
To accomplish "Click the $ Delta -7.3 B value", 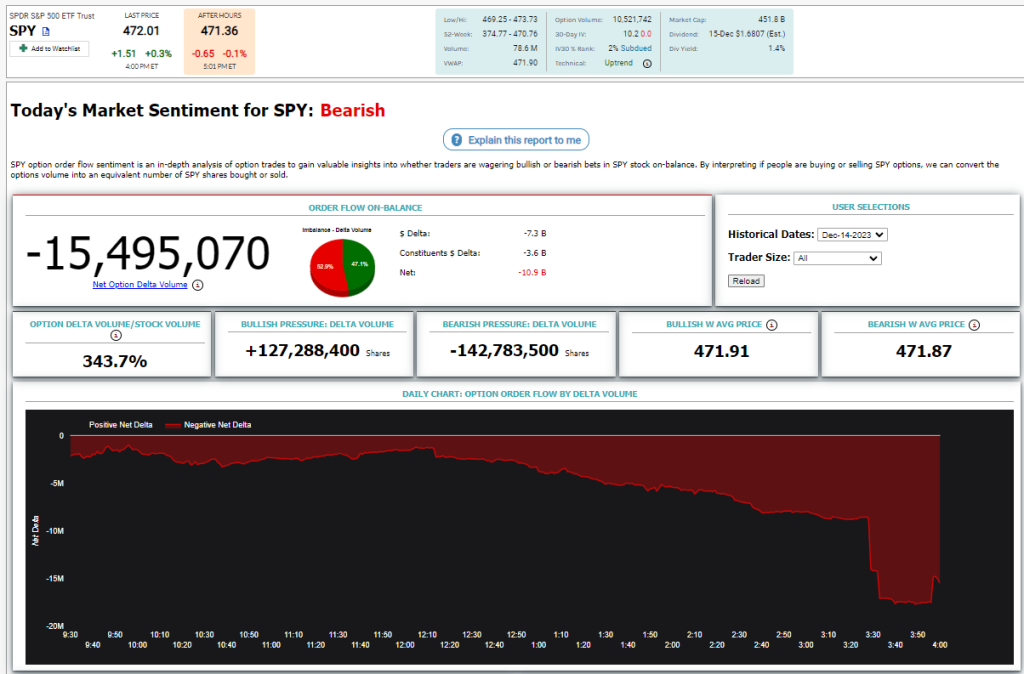I will tap(535, 233).
